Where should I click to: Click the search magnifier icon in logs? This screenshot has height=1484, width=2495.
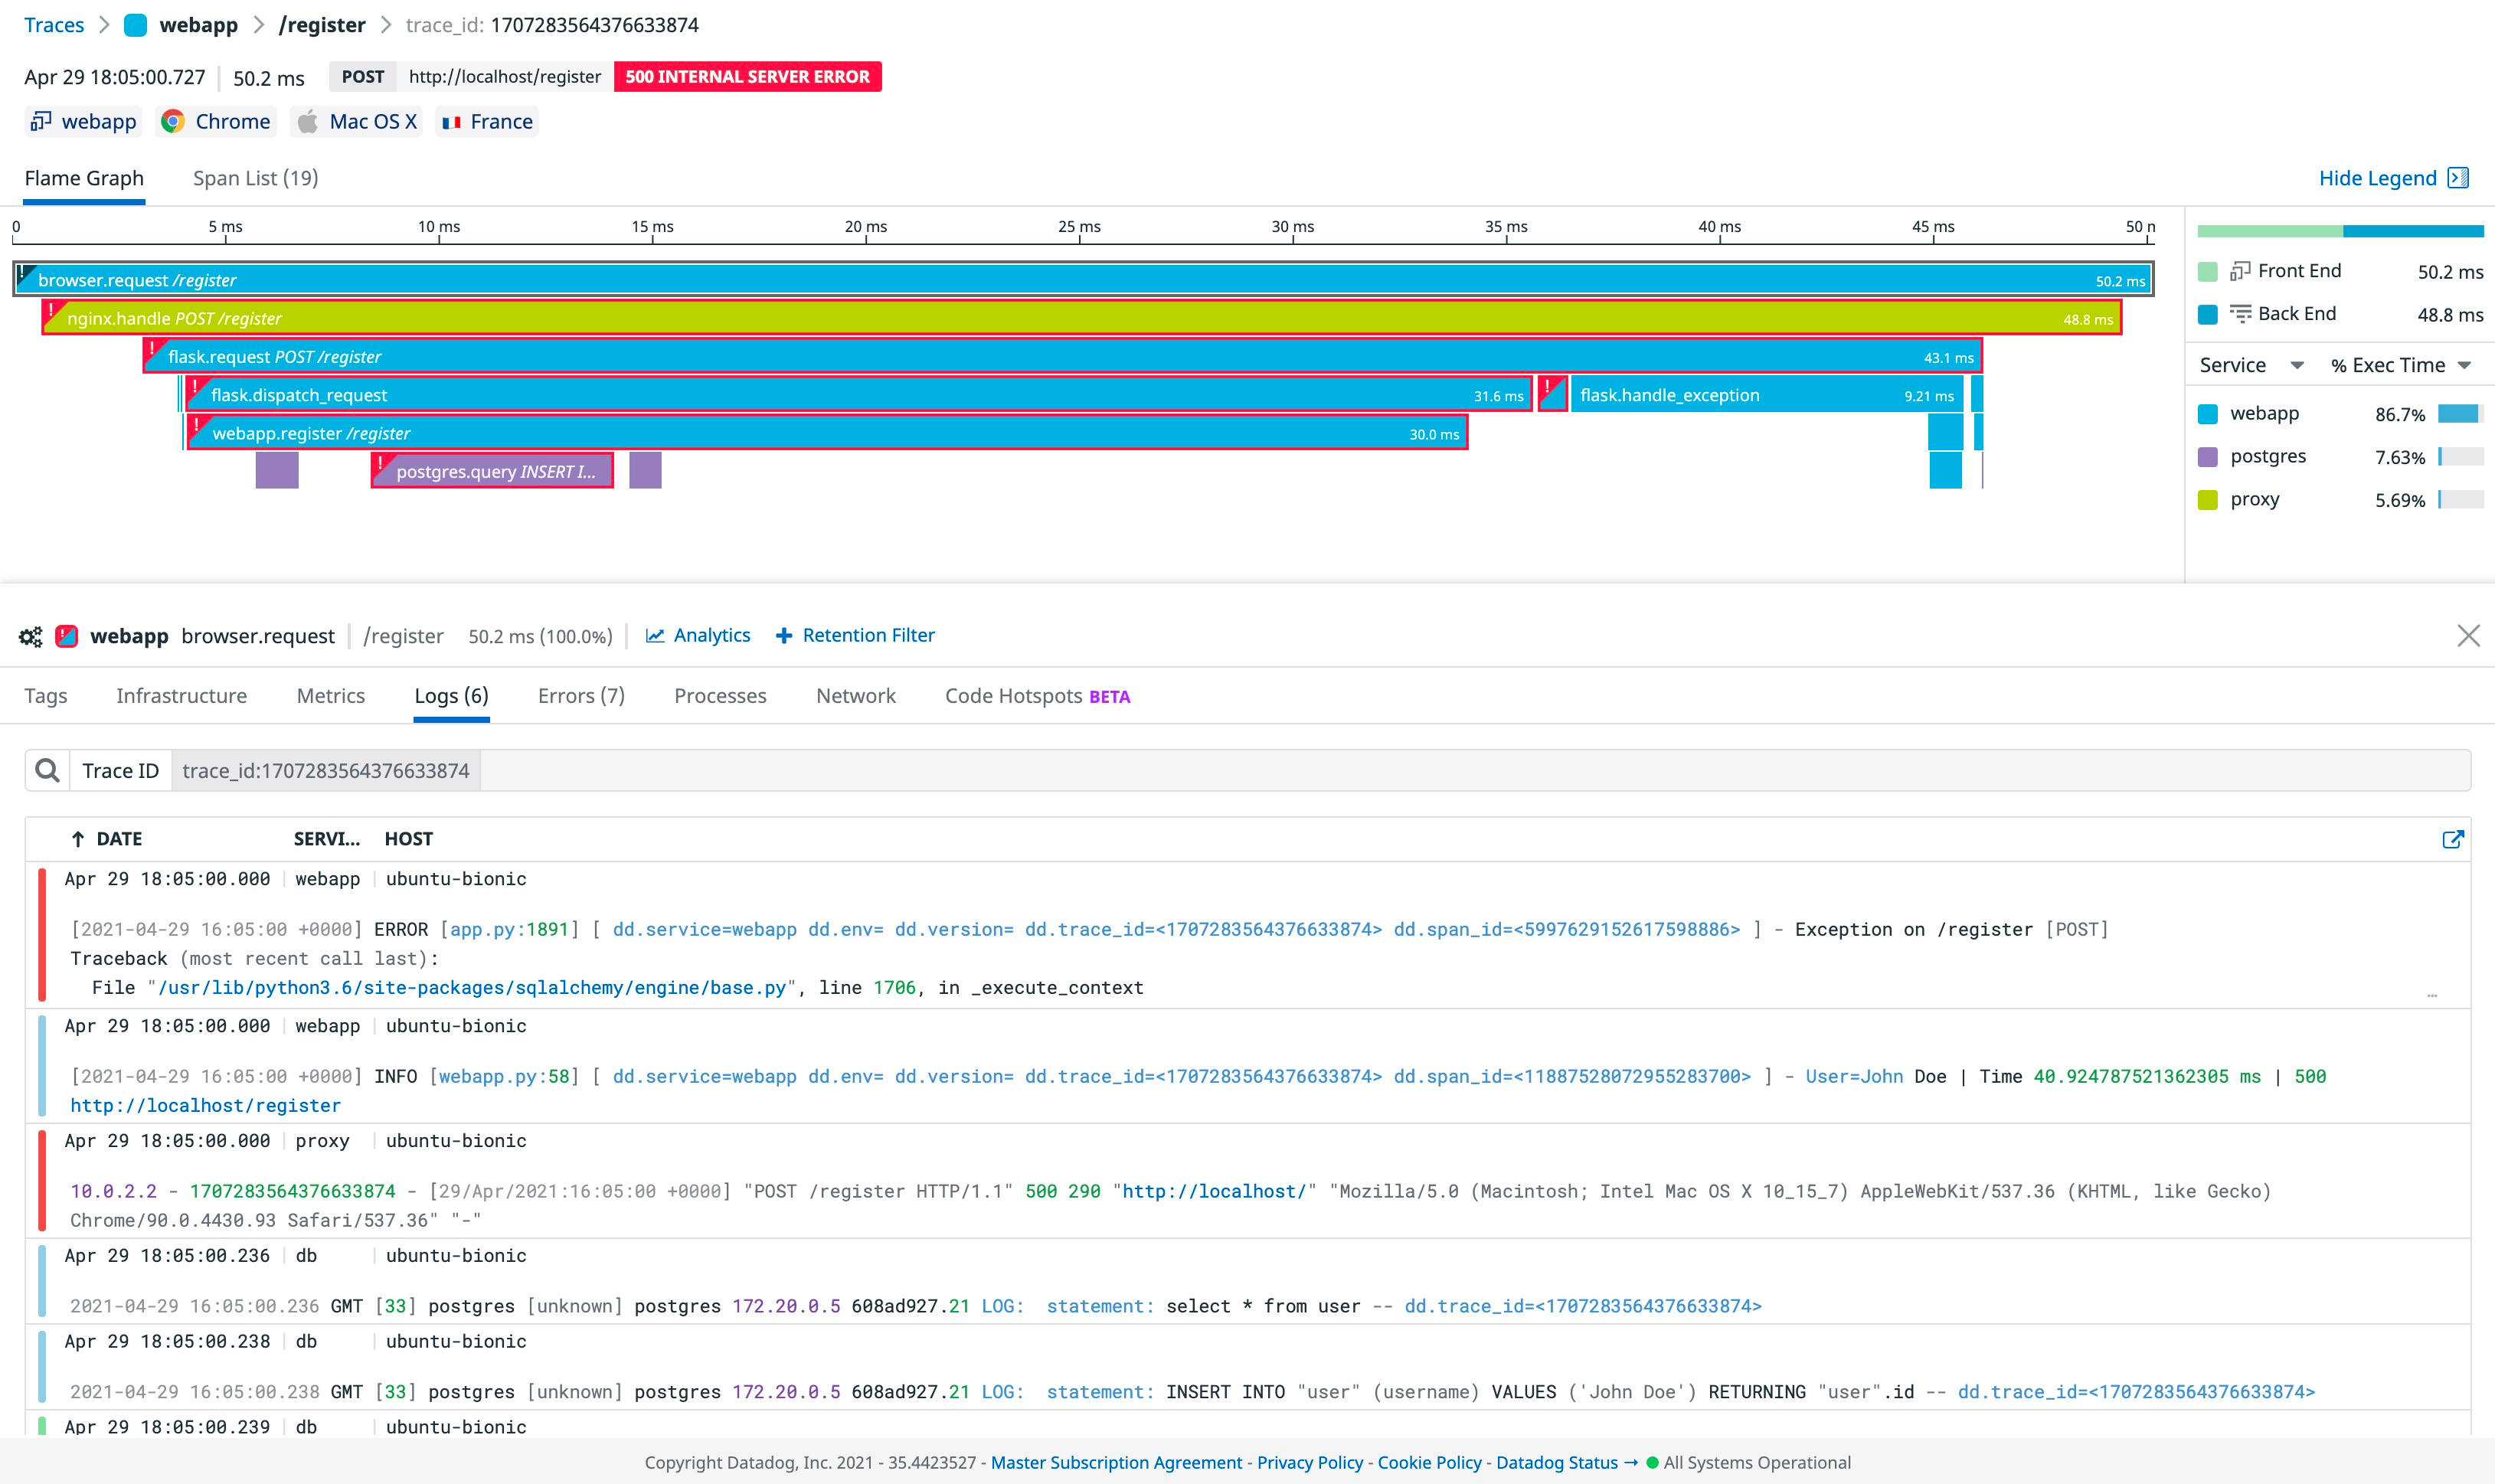click(x=47, y=770)
